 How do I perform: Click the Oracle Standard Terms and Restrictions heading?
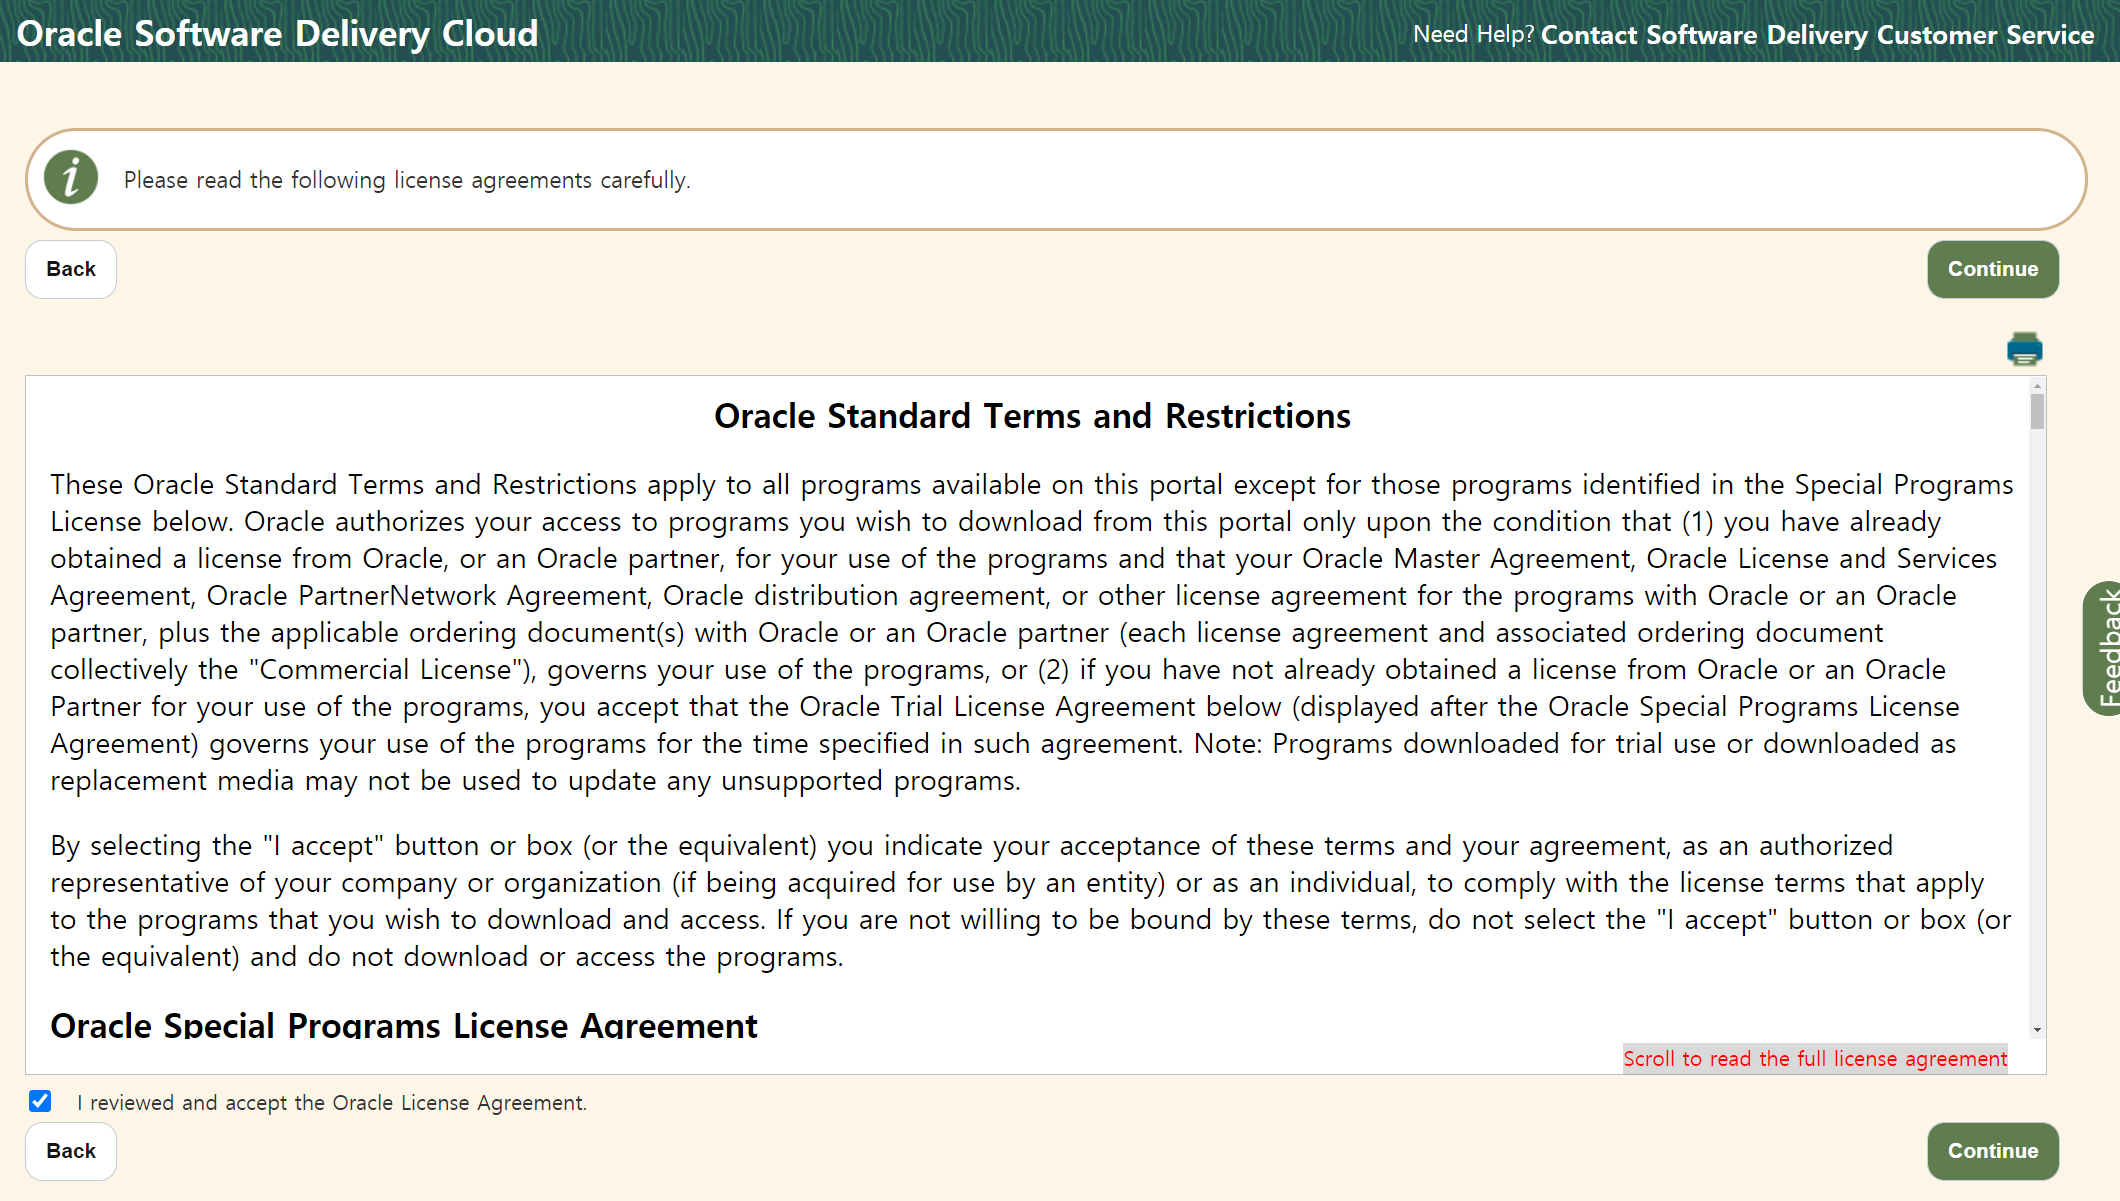click(x=1032, y=416)
